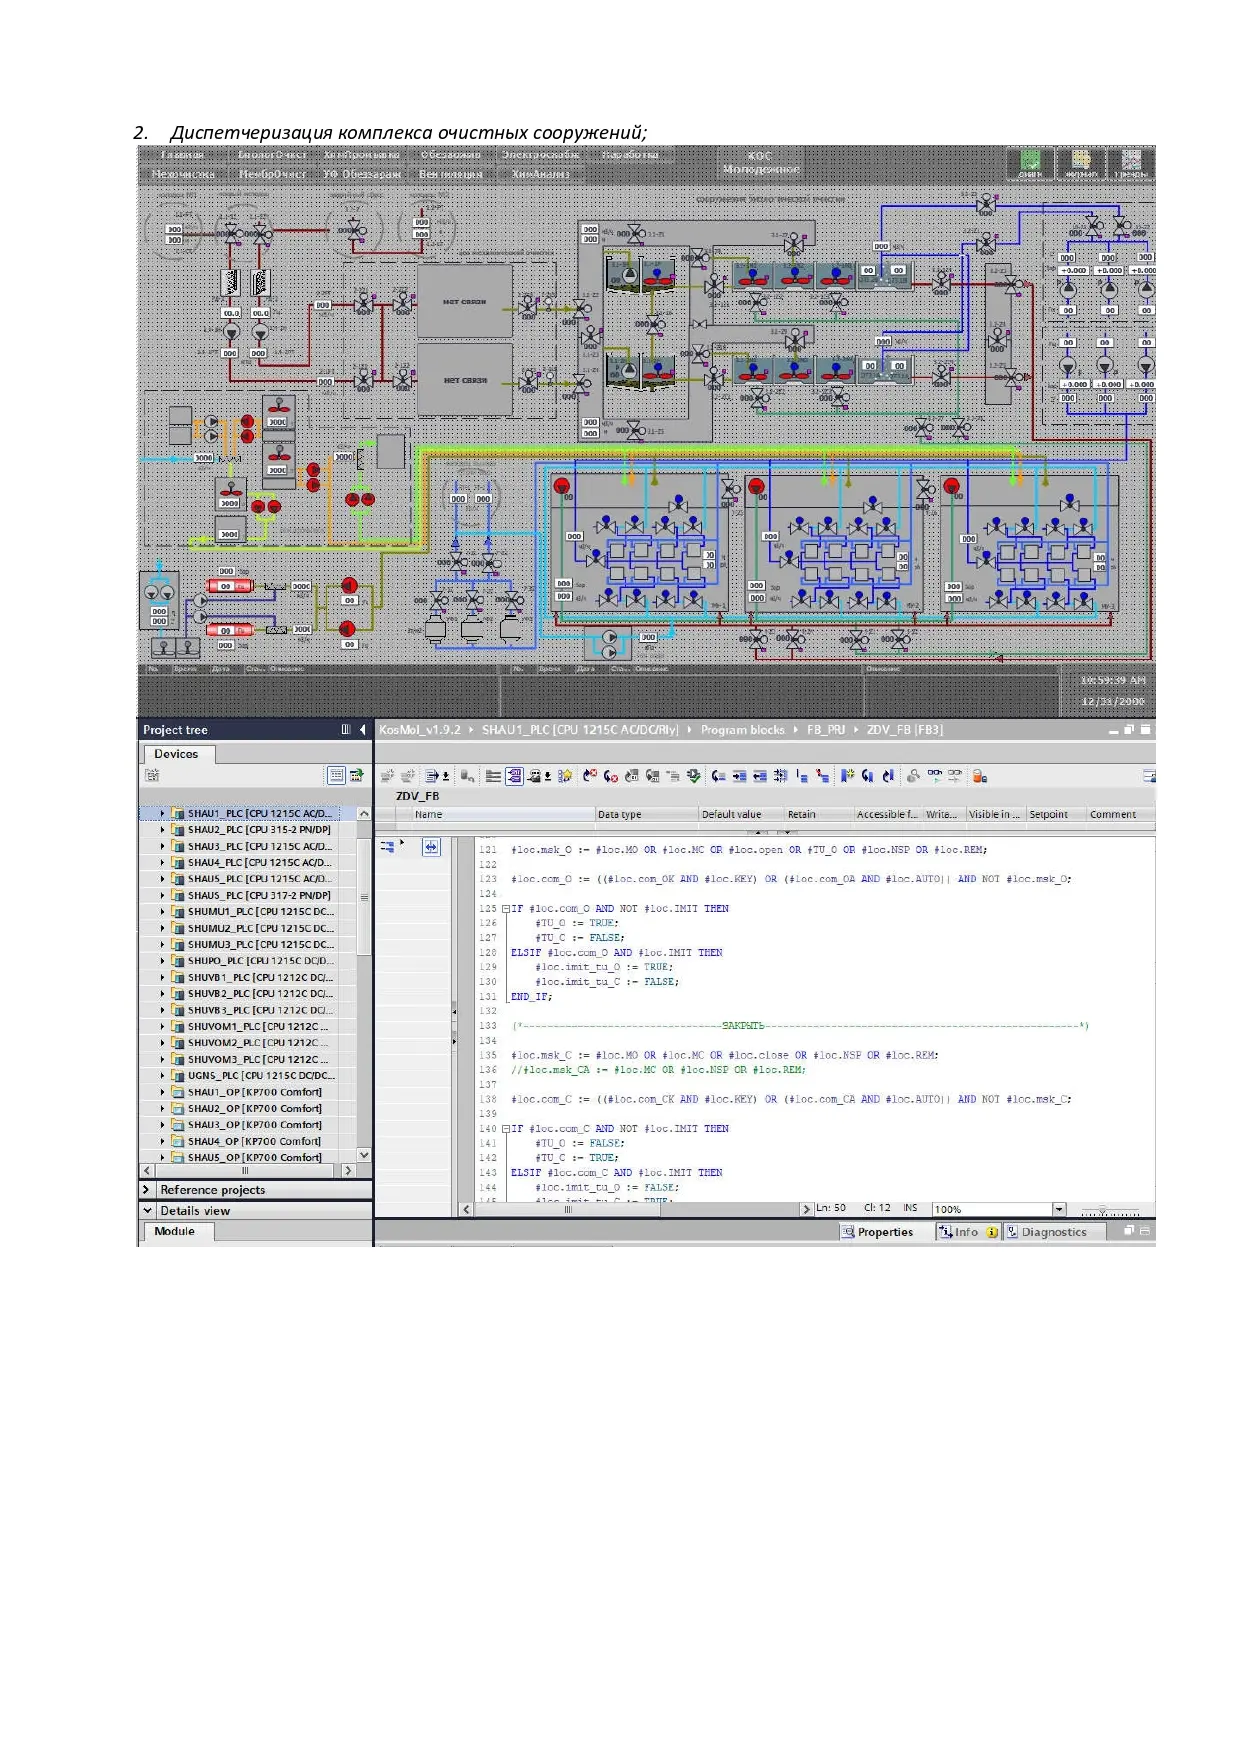
Task: Open the Вентиляция tab in the SCADA header
Action: [x=451, y=174]
